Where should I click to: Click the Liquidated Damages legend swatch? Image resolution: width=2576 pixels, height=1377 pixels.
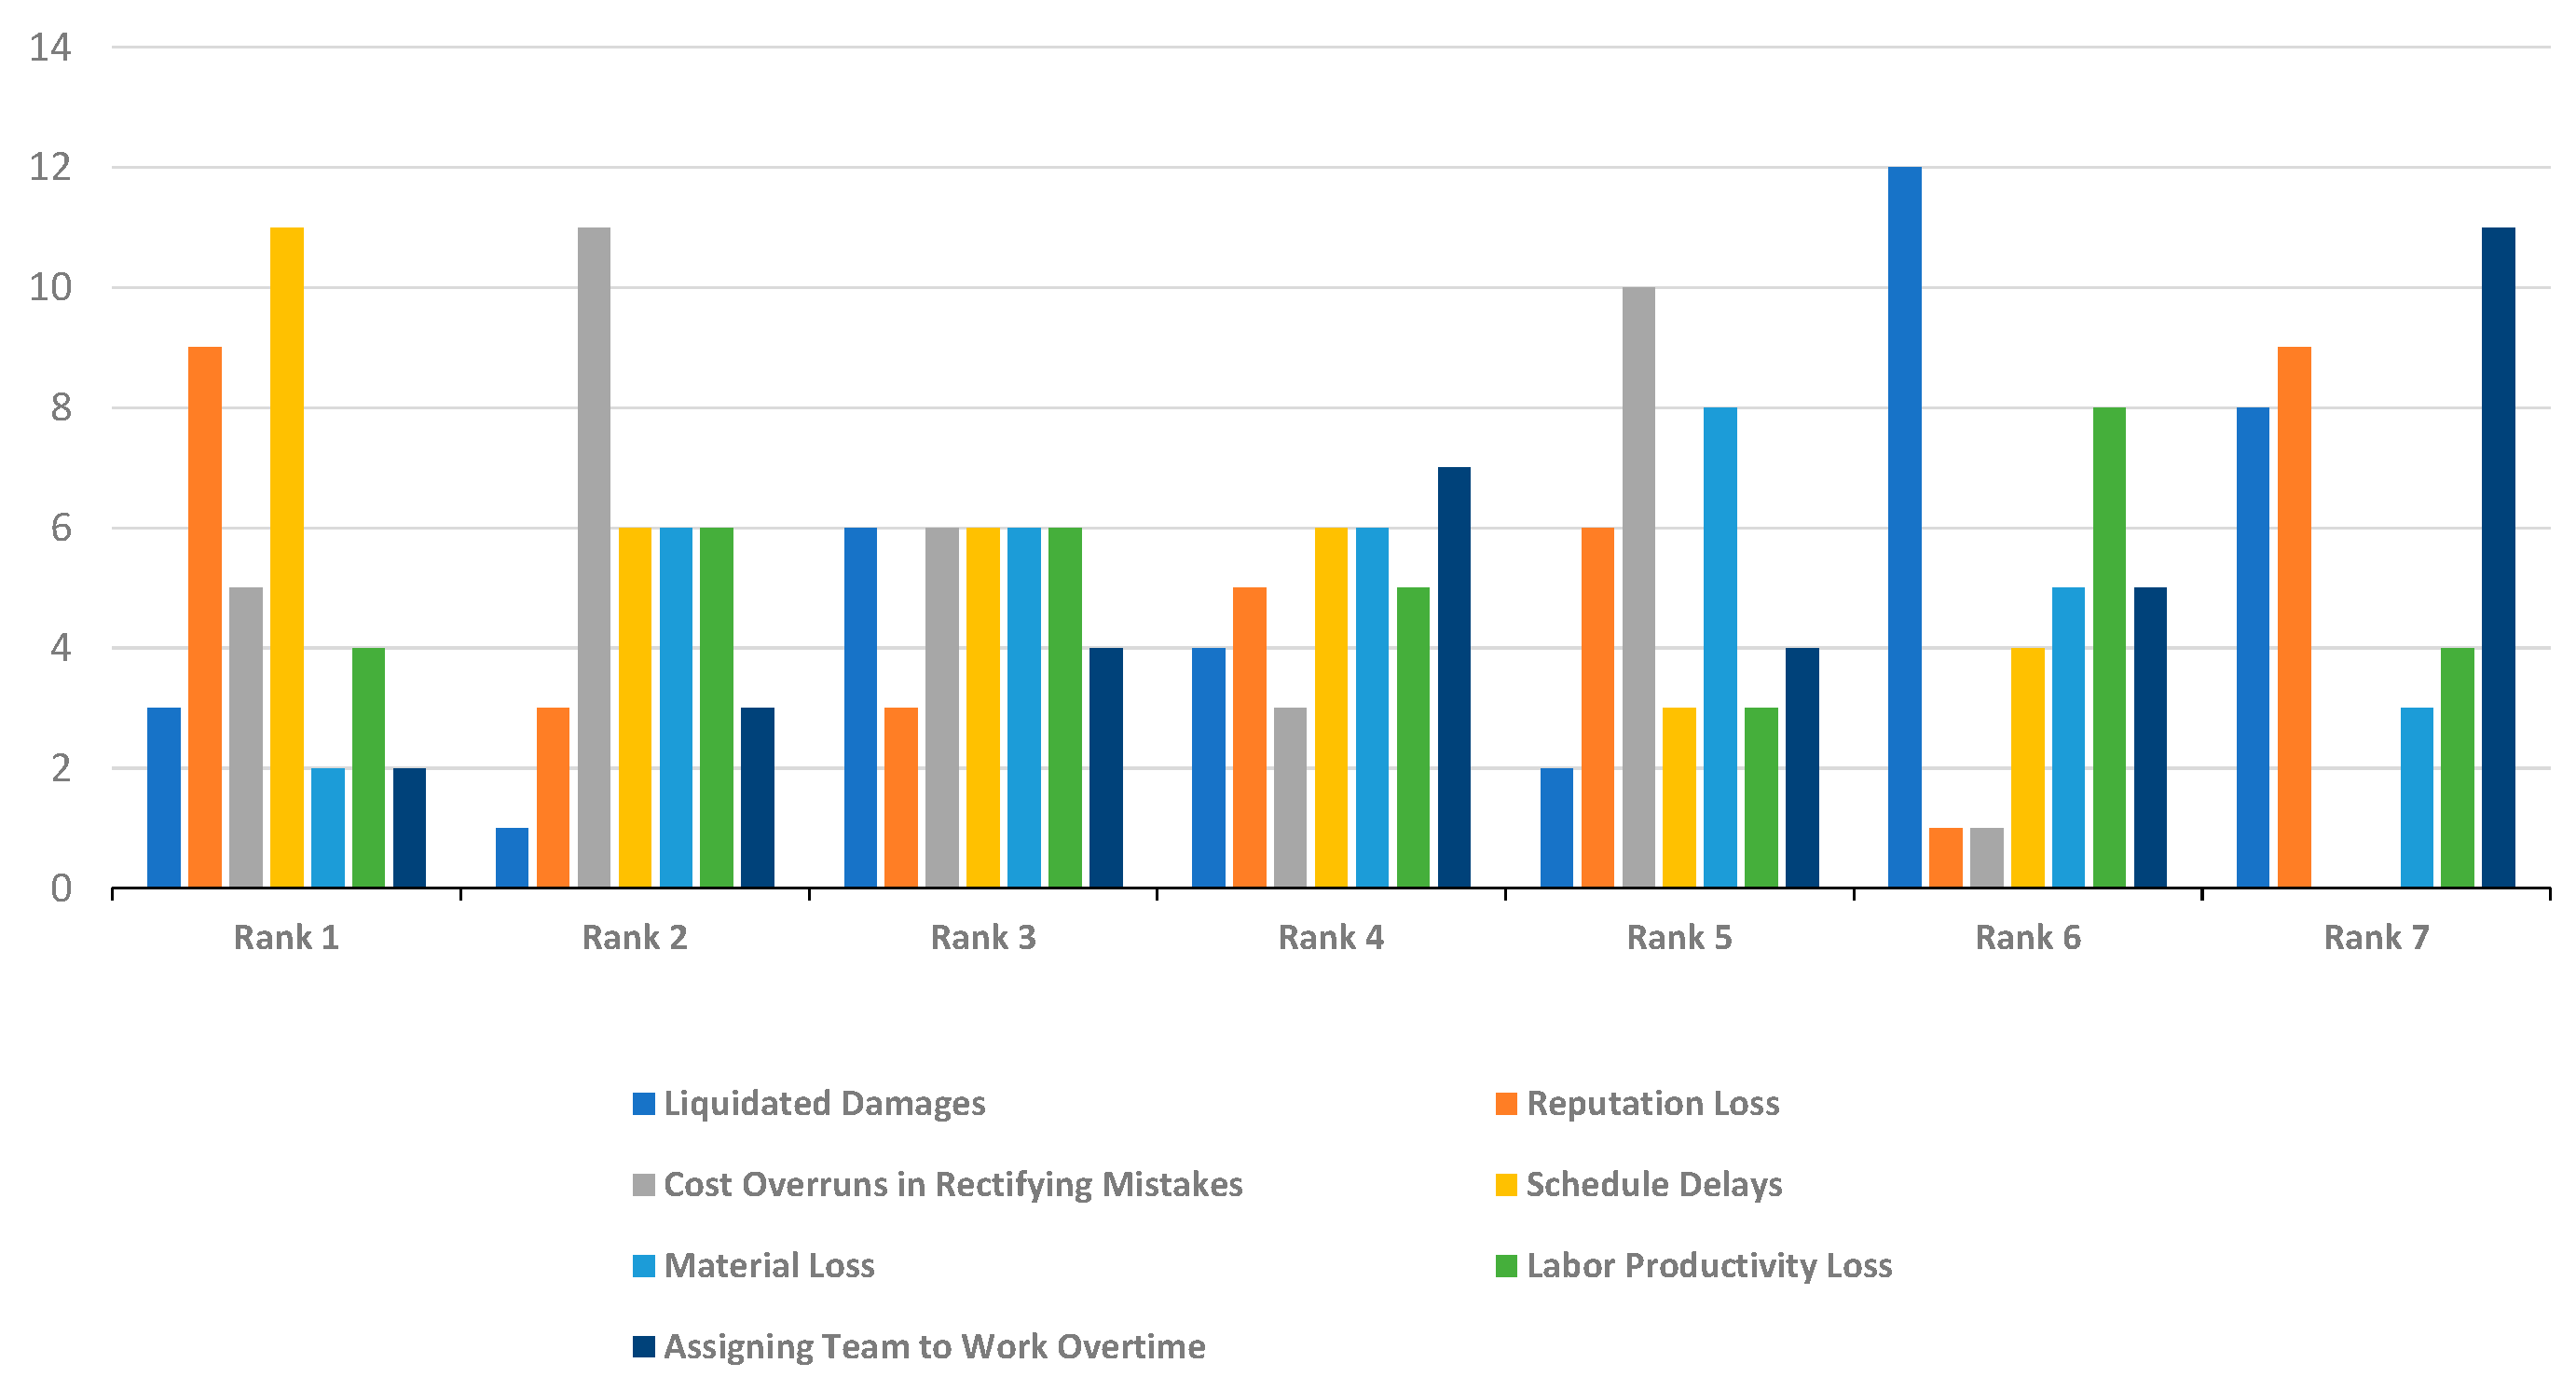644,1104
